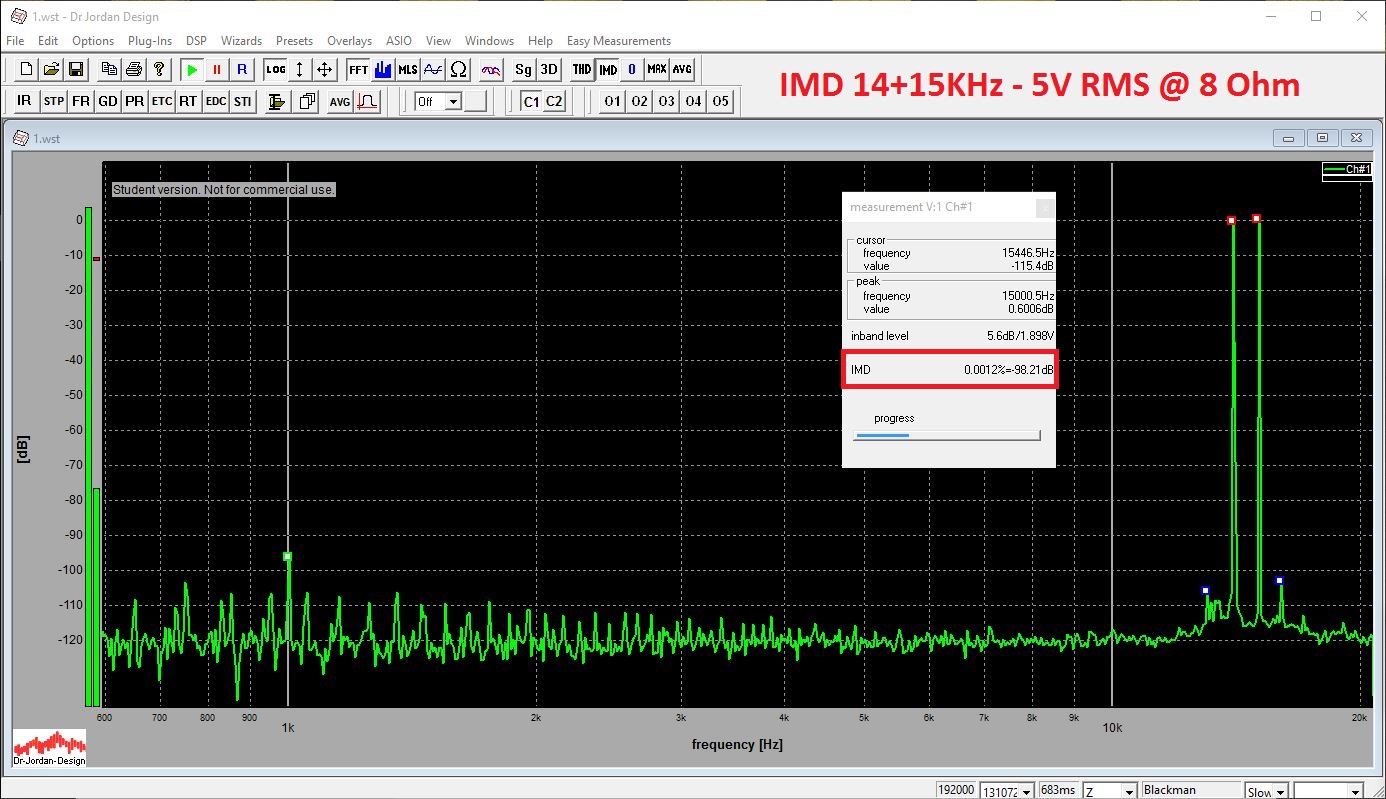Viewport: 1386px width, 799px height.
Task: Open the 3D view icon
Action: pyautogui.click(x=549, y=70)
